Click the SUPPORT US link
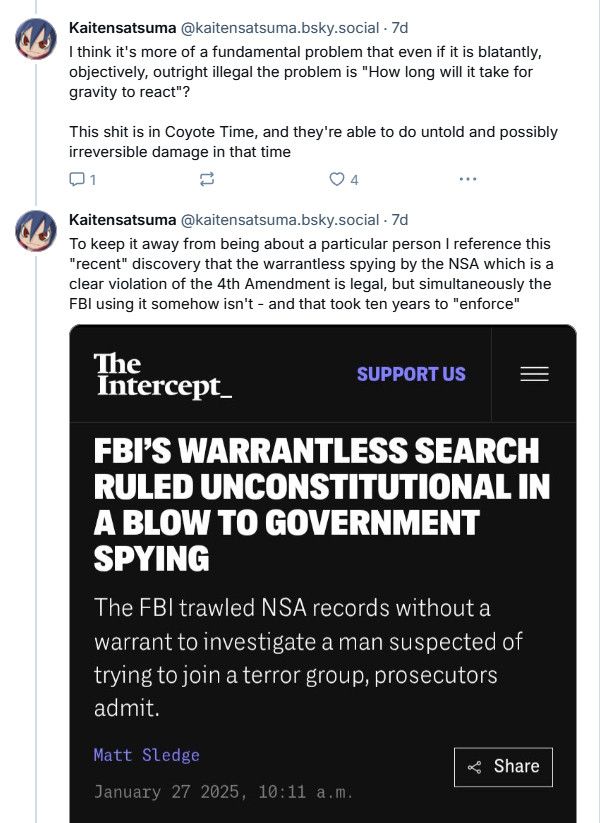Screen dimensions: 600x823 coord(411,374)
